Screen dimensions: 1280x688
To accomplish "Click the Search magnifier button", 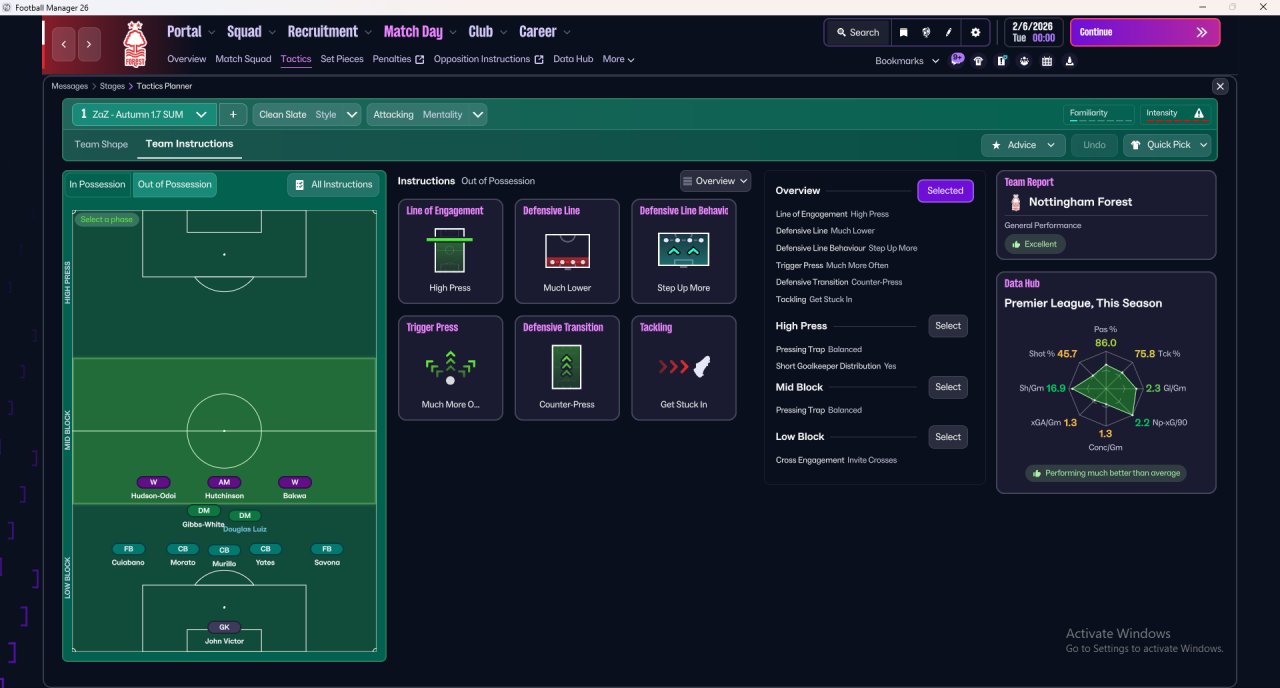I will click(x=857, y=32).
